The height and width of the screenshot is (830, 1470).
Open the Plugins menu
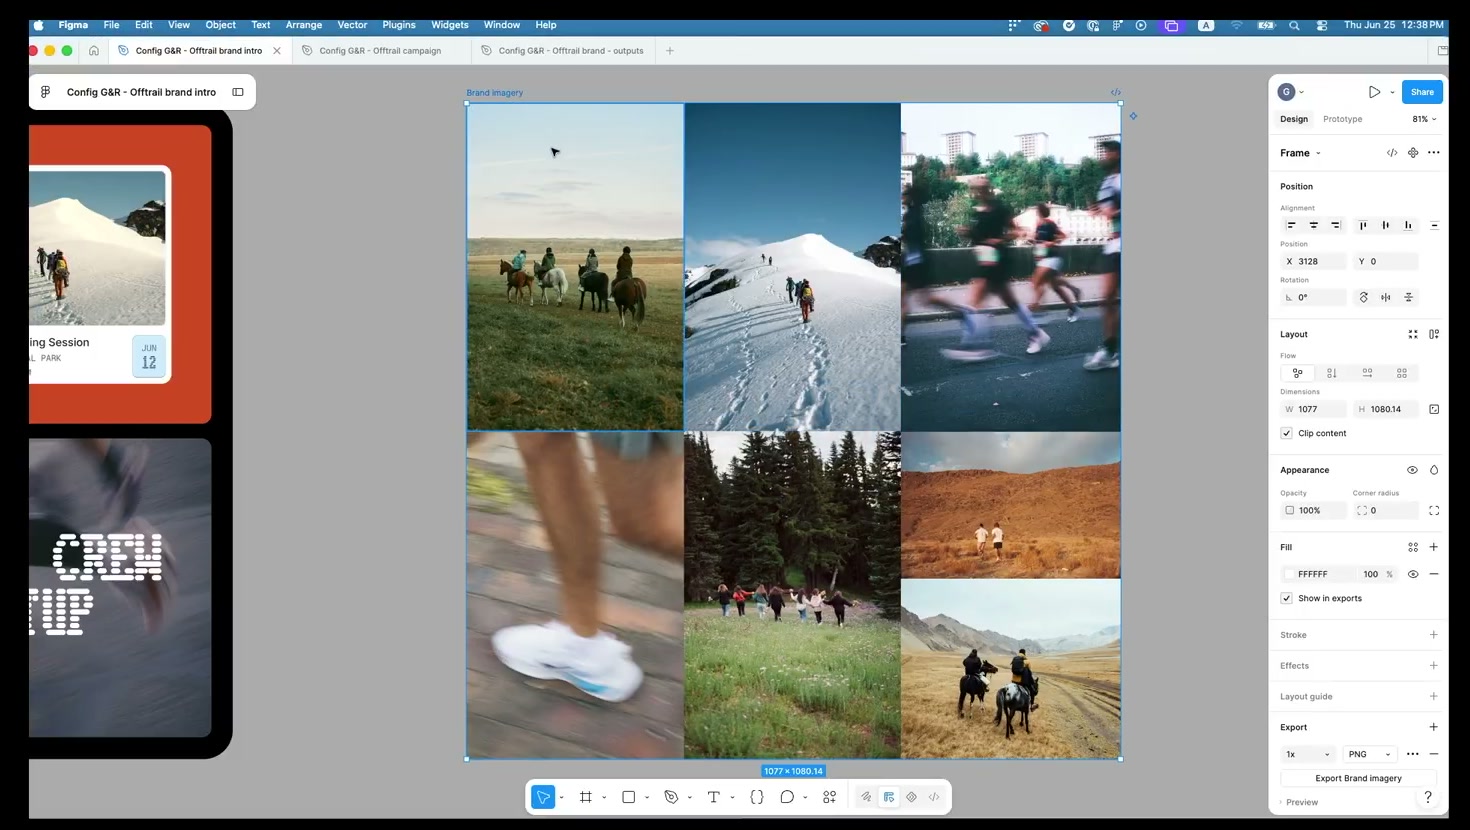click(399, 25)
